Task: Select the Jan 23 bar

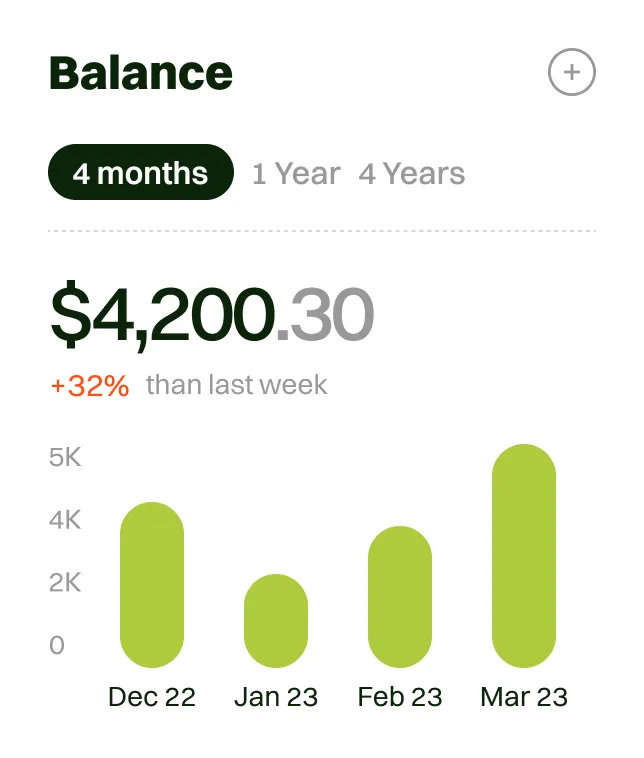Action: pyautogui.click(x=276, y=621)
